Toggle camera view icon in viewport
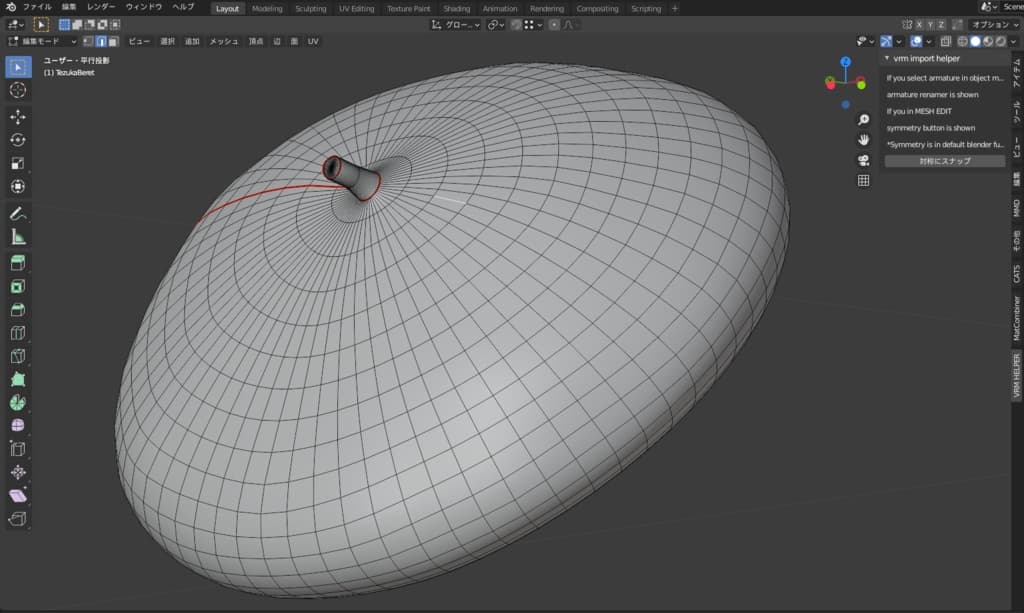1024x613 pixels. point(863,160)
